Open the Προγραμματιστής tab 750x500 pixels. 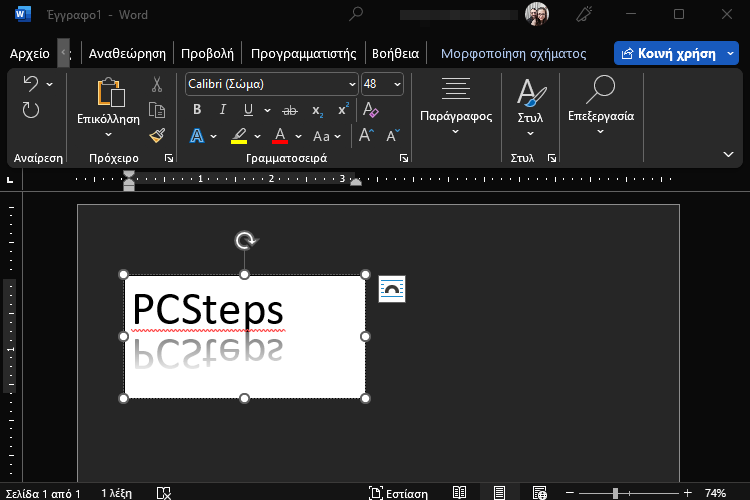[x=304, y=54]
